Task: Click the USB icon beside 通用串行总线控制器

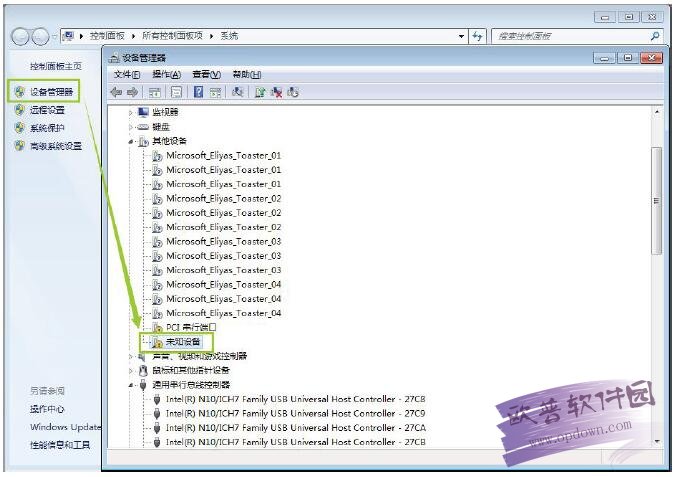Action: pos(143,384)
